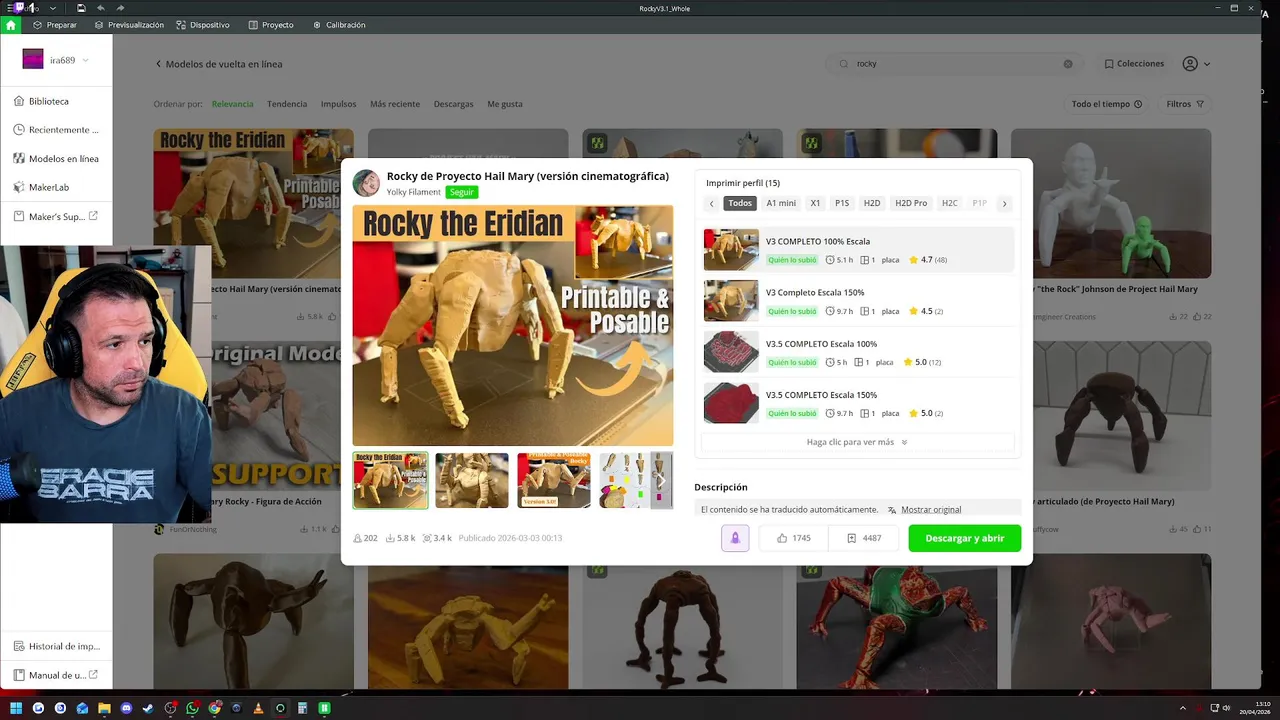Sort results by Impulsos
This screenshot has width=1280, height=720.
[338, 104]
